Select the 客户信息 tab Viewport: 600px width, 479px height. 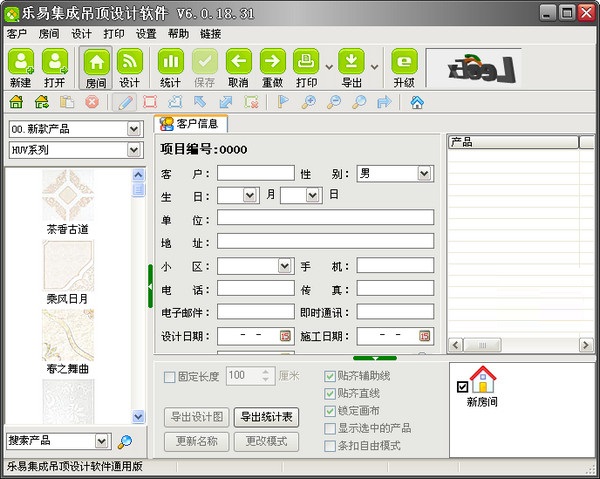point(191,124)
